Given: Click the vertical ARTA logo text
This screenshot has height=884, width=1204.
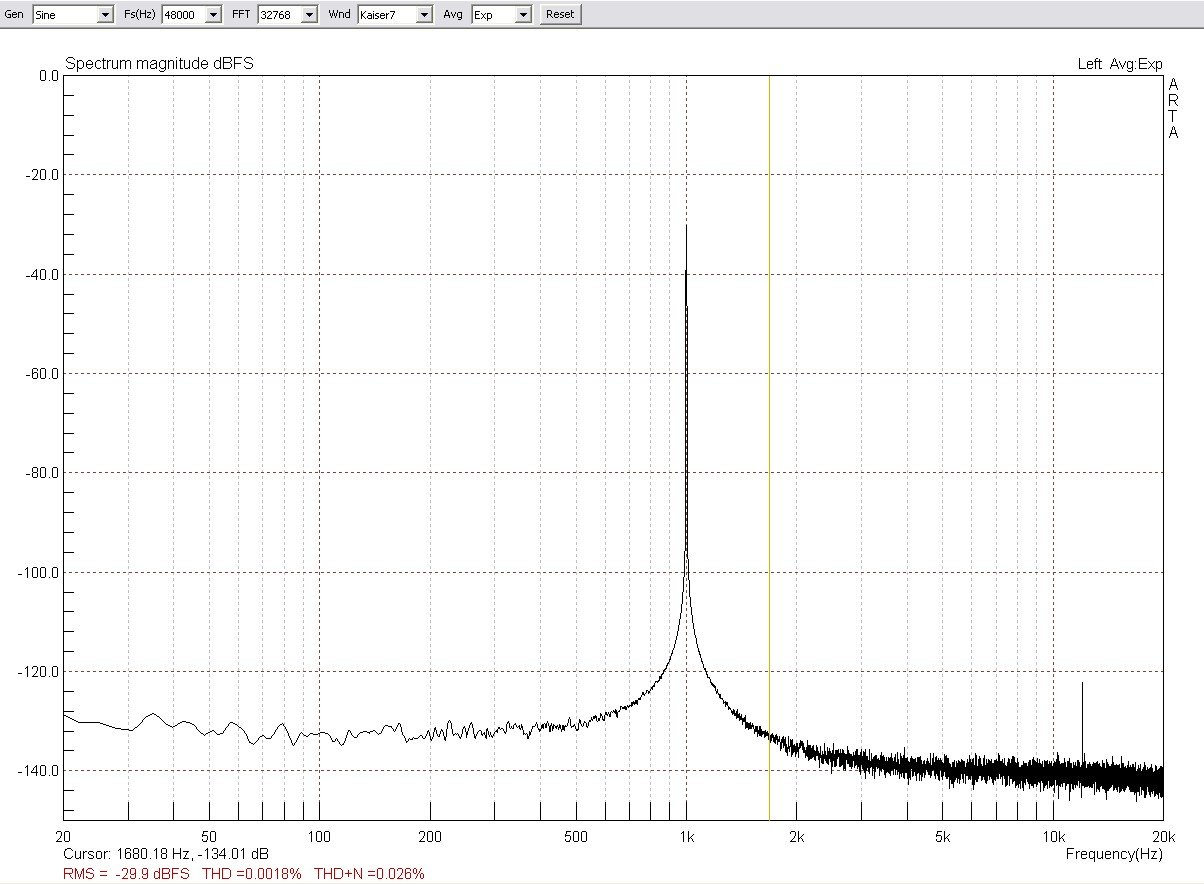Looking at the screenshot, I should pos(1174,109).
